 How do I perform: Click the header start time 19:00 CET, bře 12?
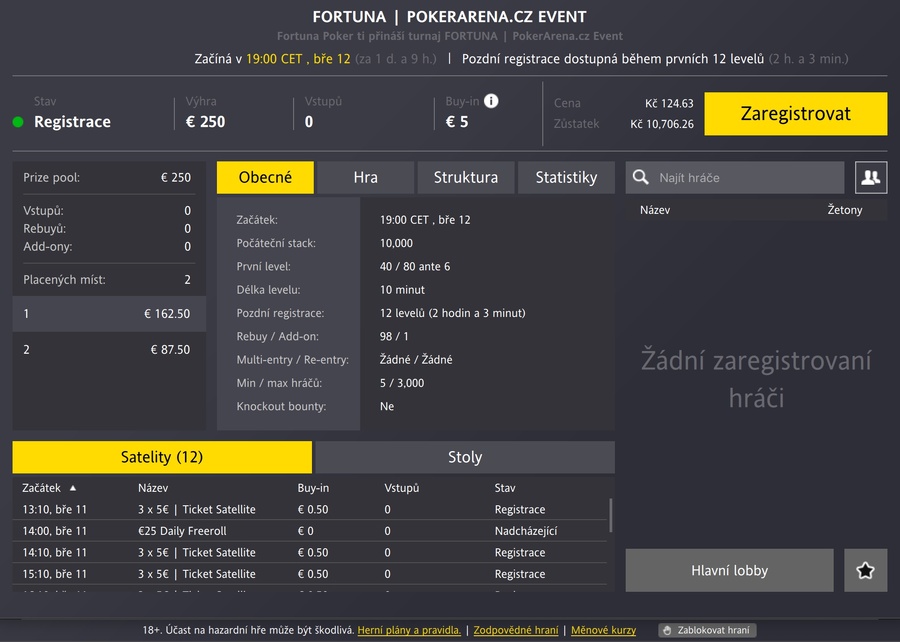coord(298,59)
